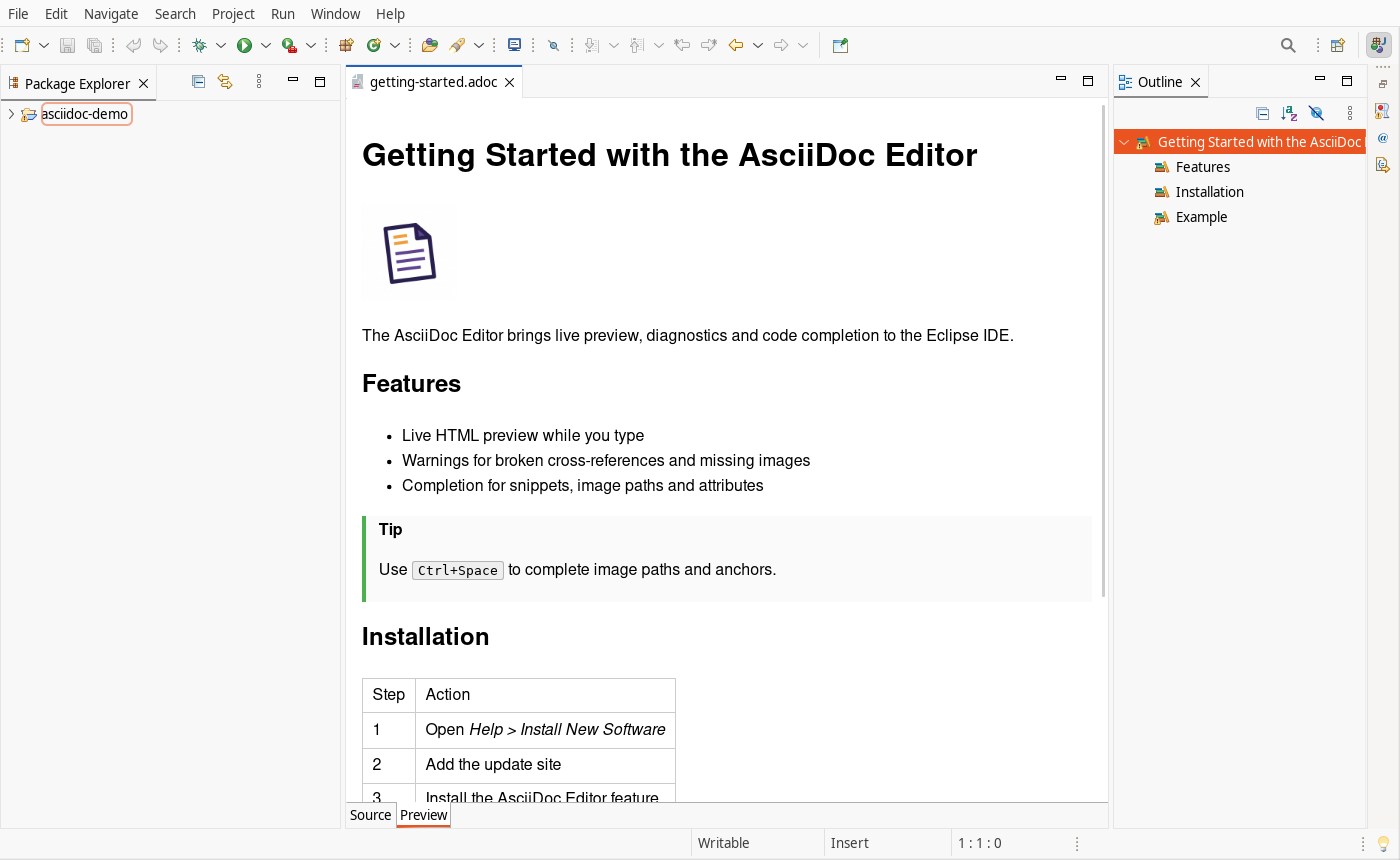Open the Declaration view icon
Viewport: 1400px width, 860px height.
click(1383, 165)
